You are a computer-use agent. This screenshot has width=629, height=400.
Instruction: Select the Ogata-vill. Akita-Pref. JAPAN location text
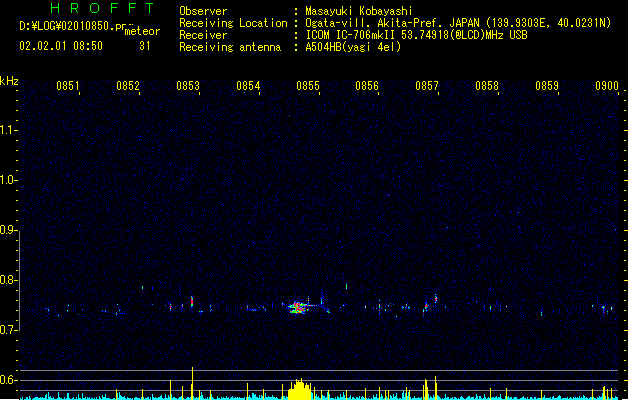coord(458,23)
